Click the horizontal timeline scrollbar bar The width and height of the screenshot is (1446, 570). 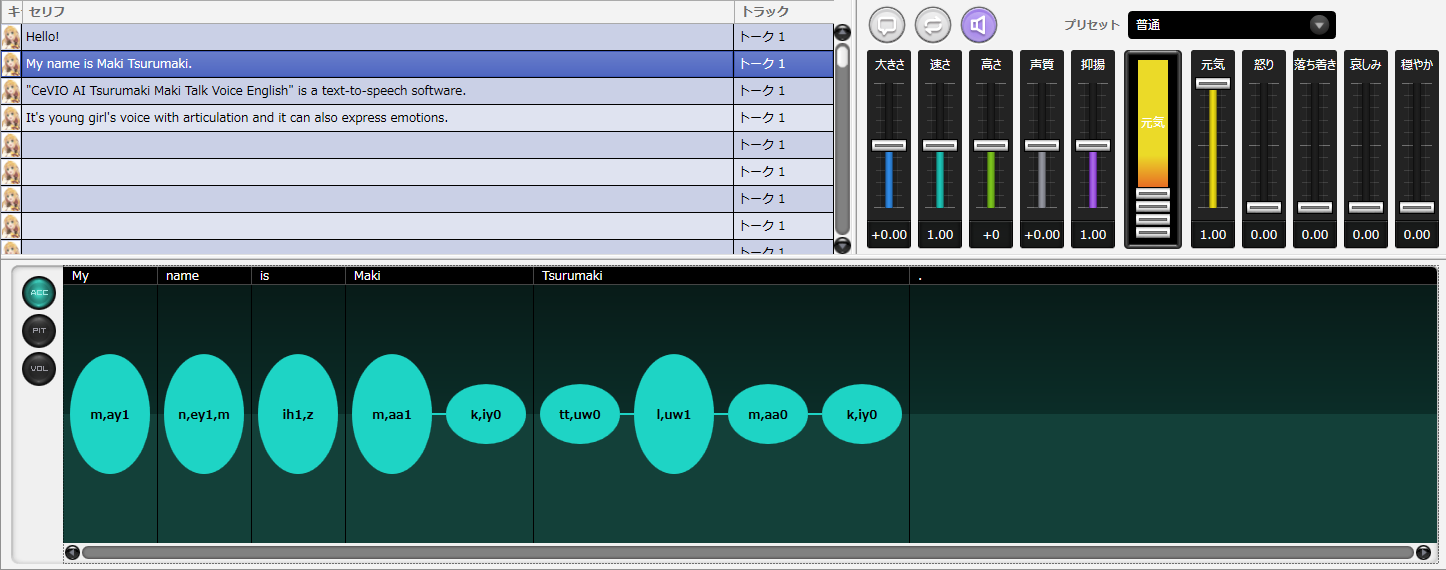748,552
